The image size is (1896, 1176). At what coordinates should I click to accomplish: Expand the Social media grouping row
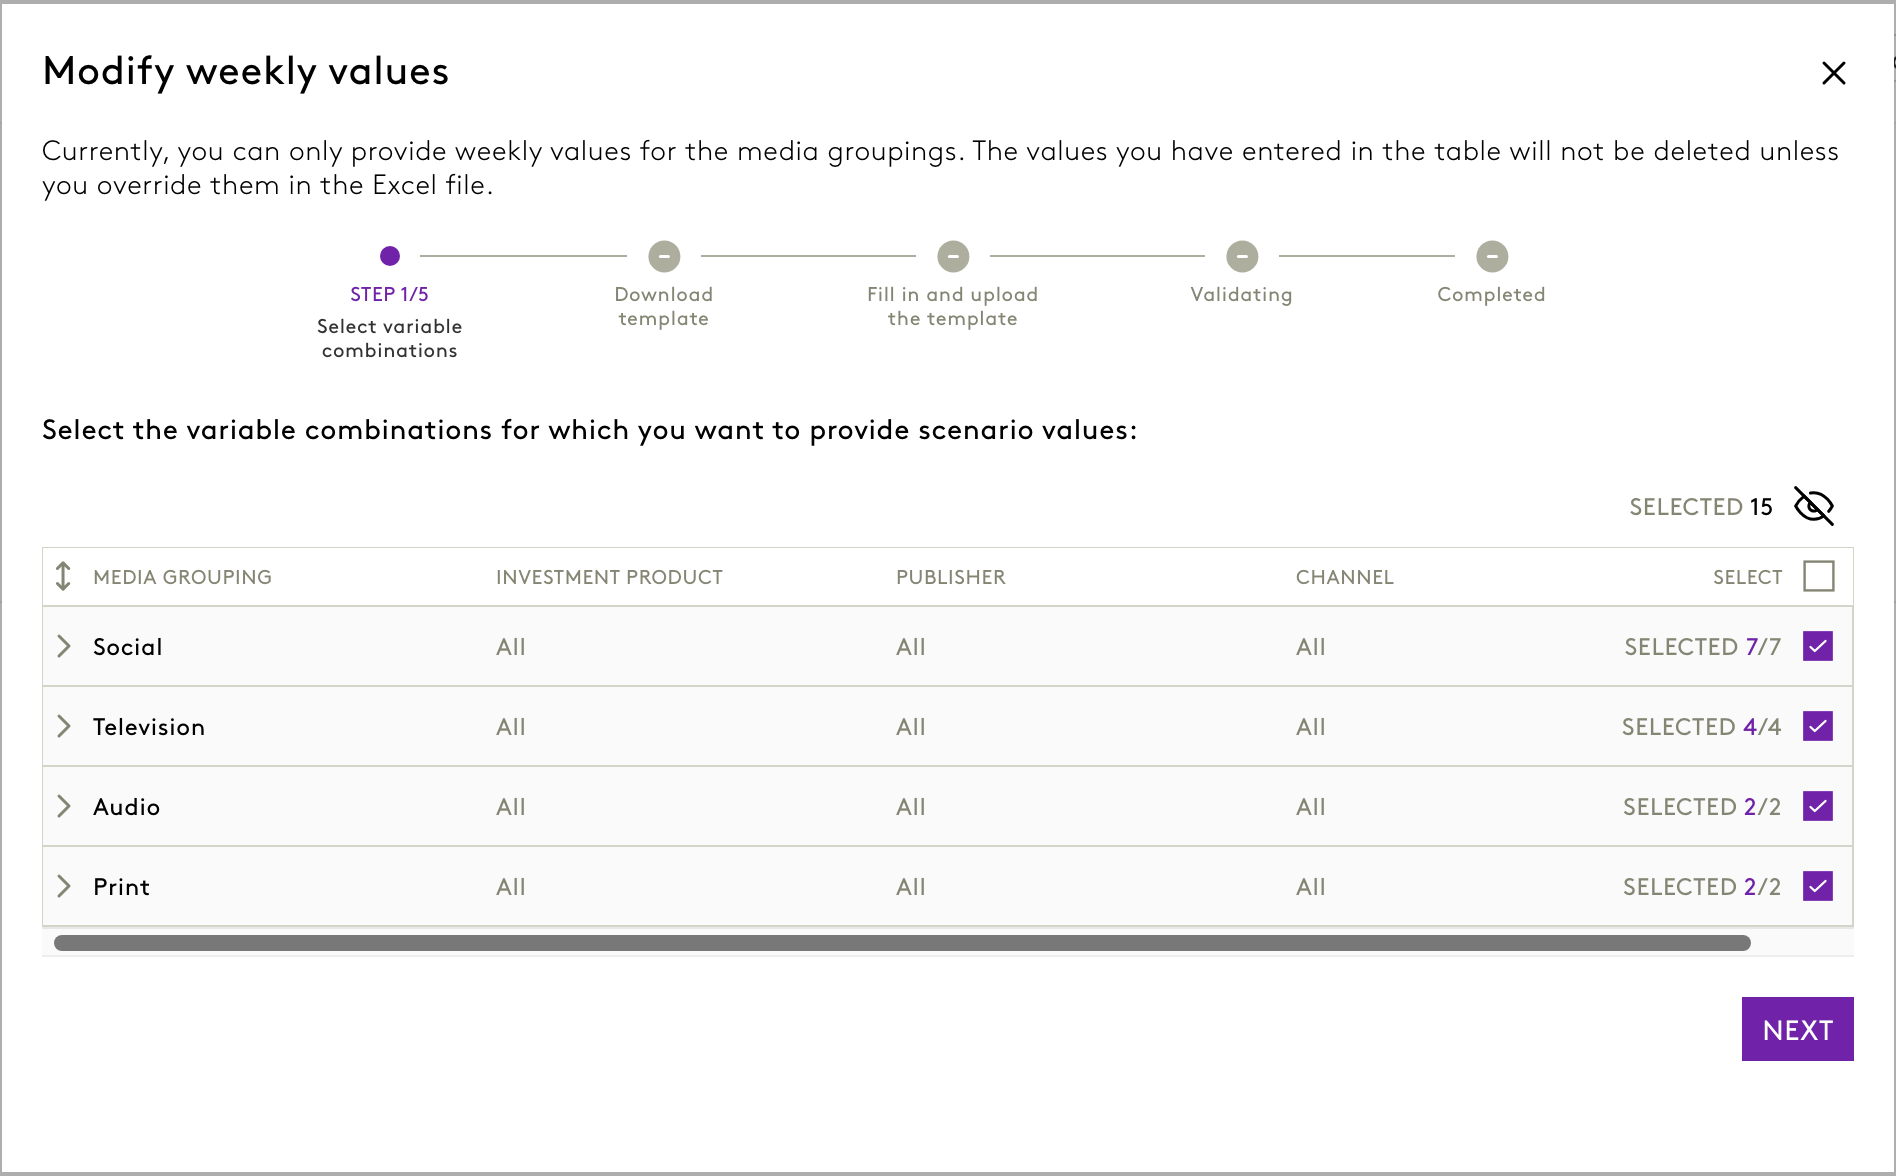click(x=64, y=646)
